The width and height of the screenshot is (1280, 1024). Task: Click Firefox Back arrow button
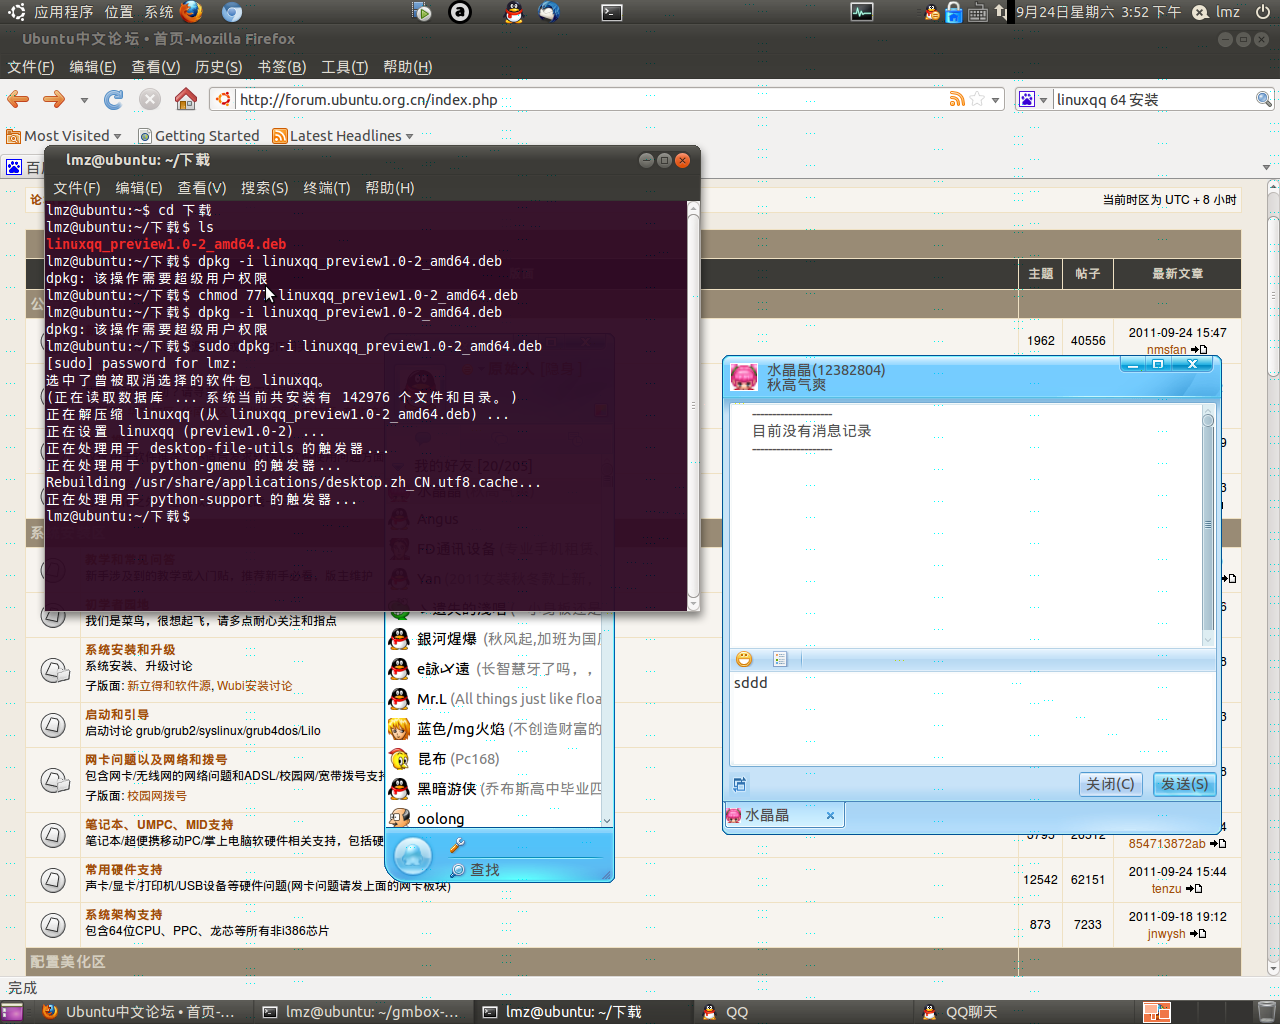pos(18,99)
